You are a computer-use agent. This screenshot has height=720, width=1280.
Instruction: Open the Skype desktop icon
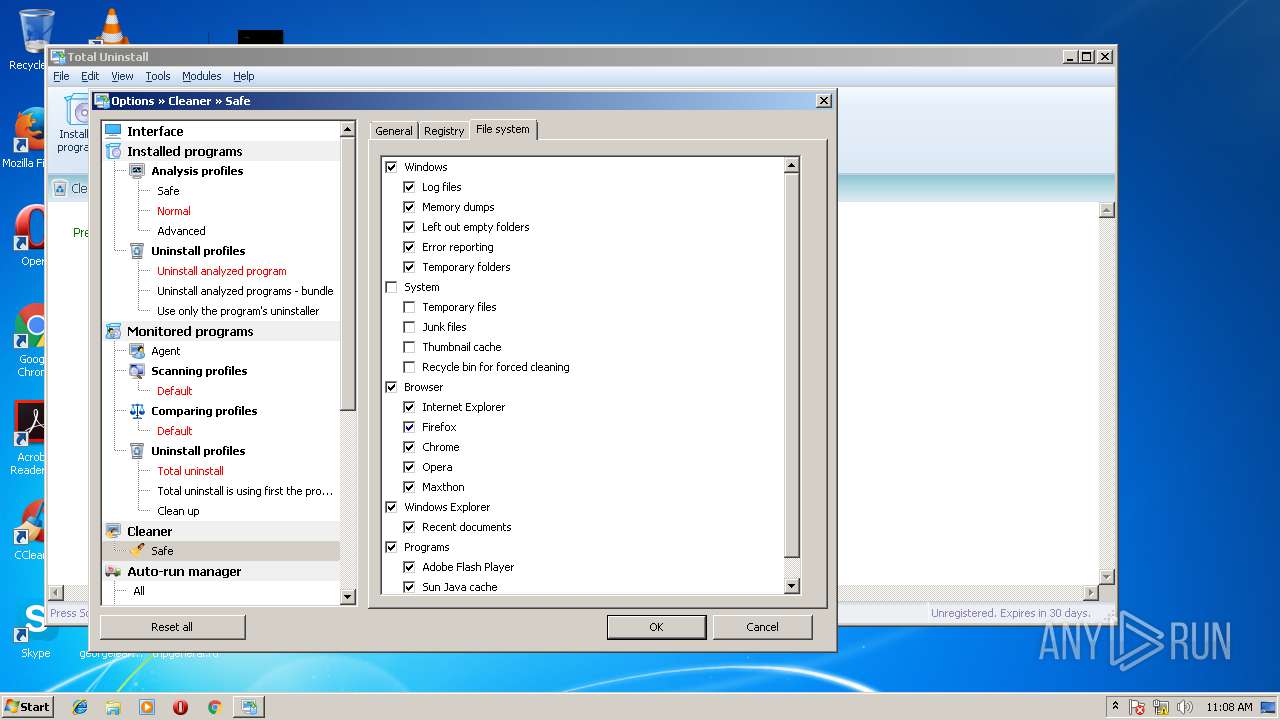[35, 630]
